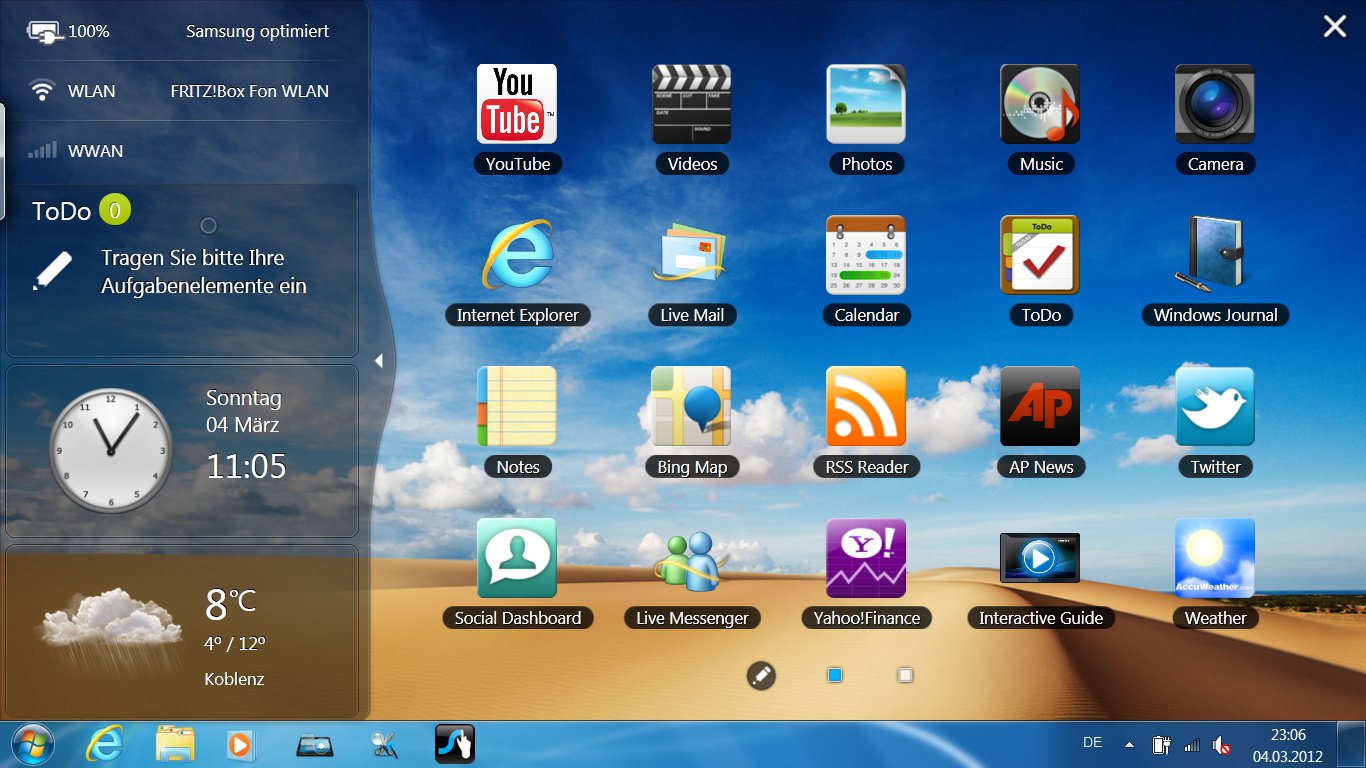Viewport: 1366px width, 768px height.
Task: Launch the Twitter app icon
Action: [x=1215, y=407]
